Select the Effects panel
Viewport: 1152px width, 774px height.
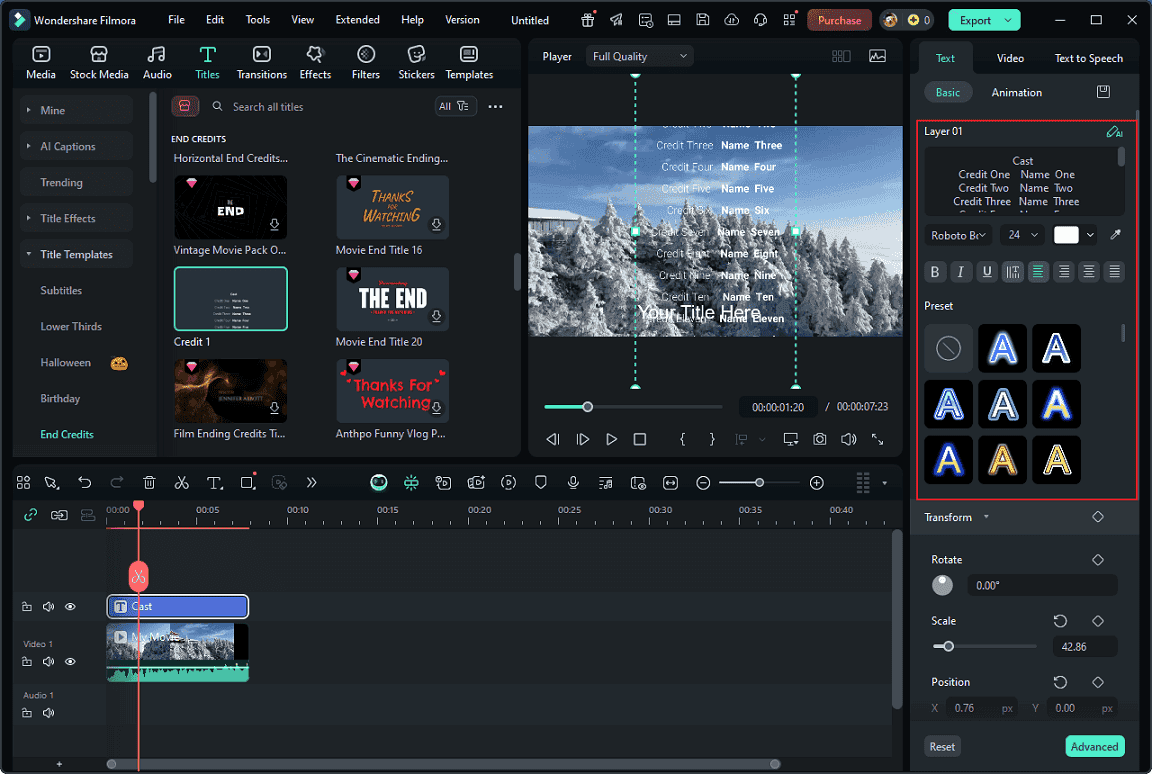point(315,60)
